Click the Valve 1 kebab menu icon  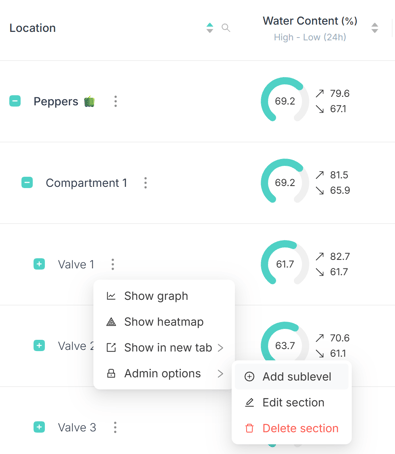tap(113, 264)
